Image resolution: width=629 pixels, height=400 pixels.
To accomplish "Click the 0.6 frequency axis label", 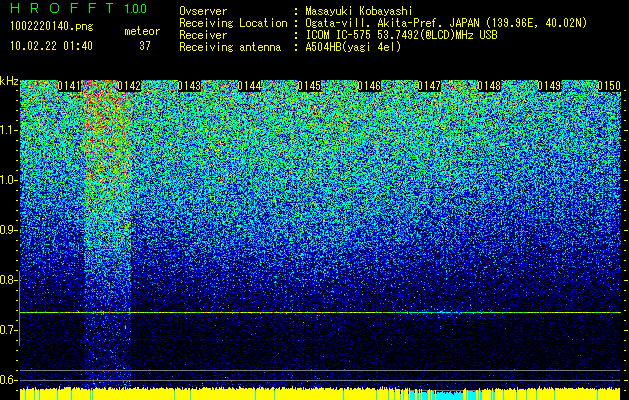I will pyautogui.click(x=8, y=380).
